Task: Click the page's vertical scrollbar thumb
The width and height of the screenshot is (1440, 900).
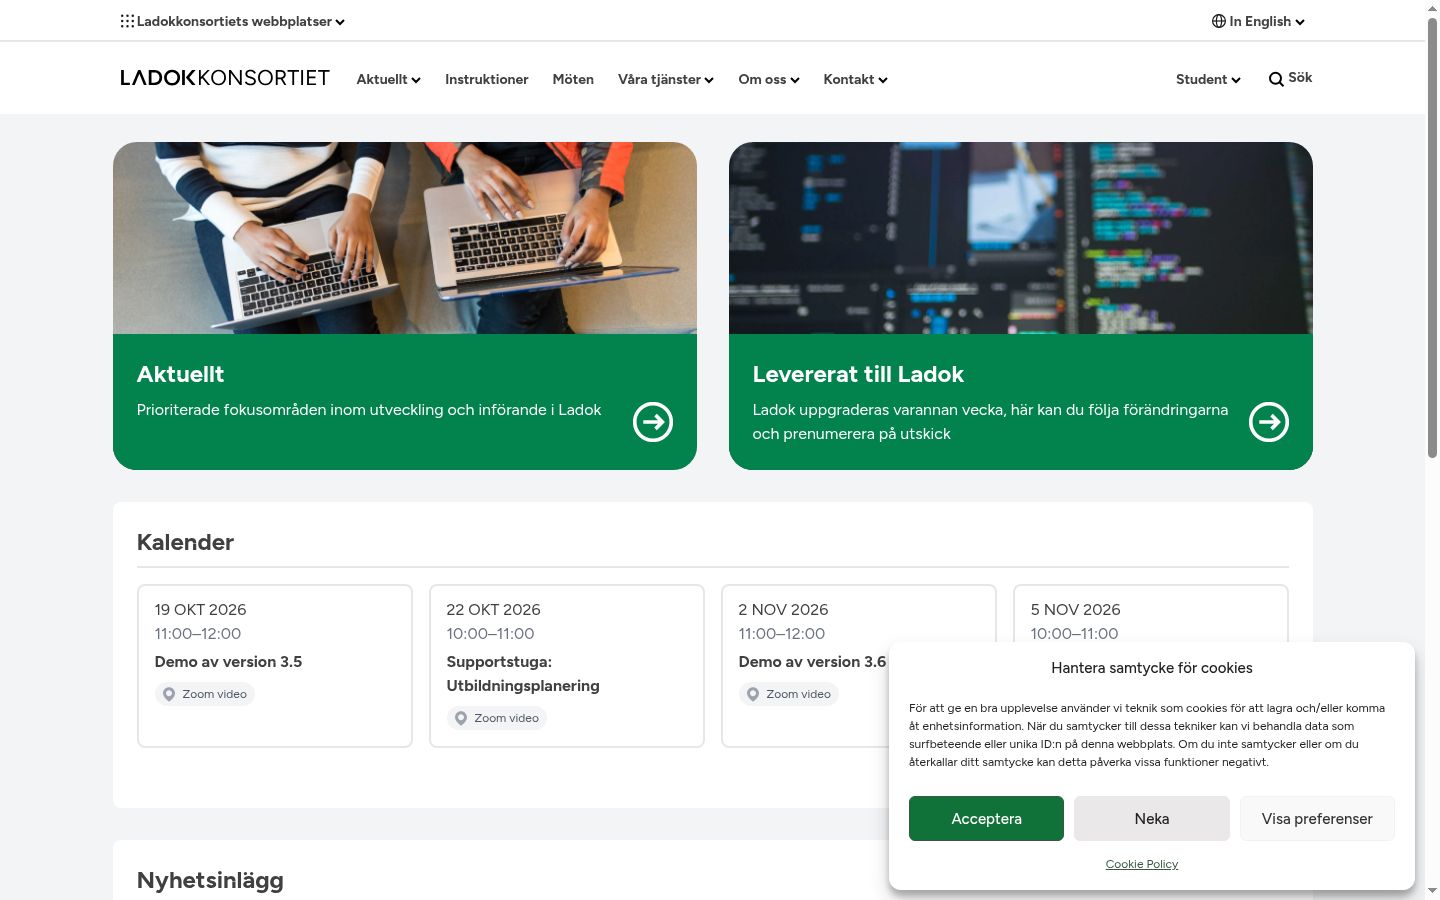Action: pyautogui.click(x=1432, y=238)
